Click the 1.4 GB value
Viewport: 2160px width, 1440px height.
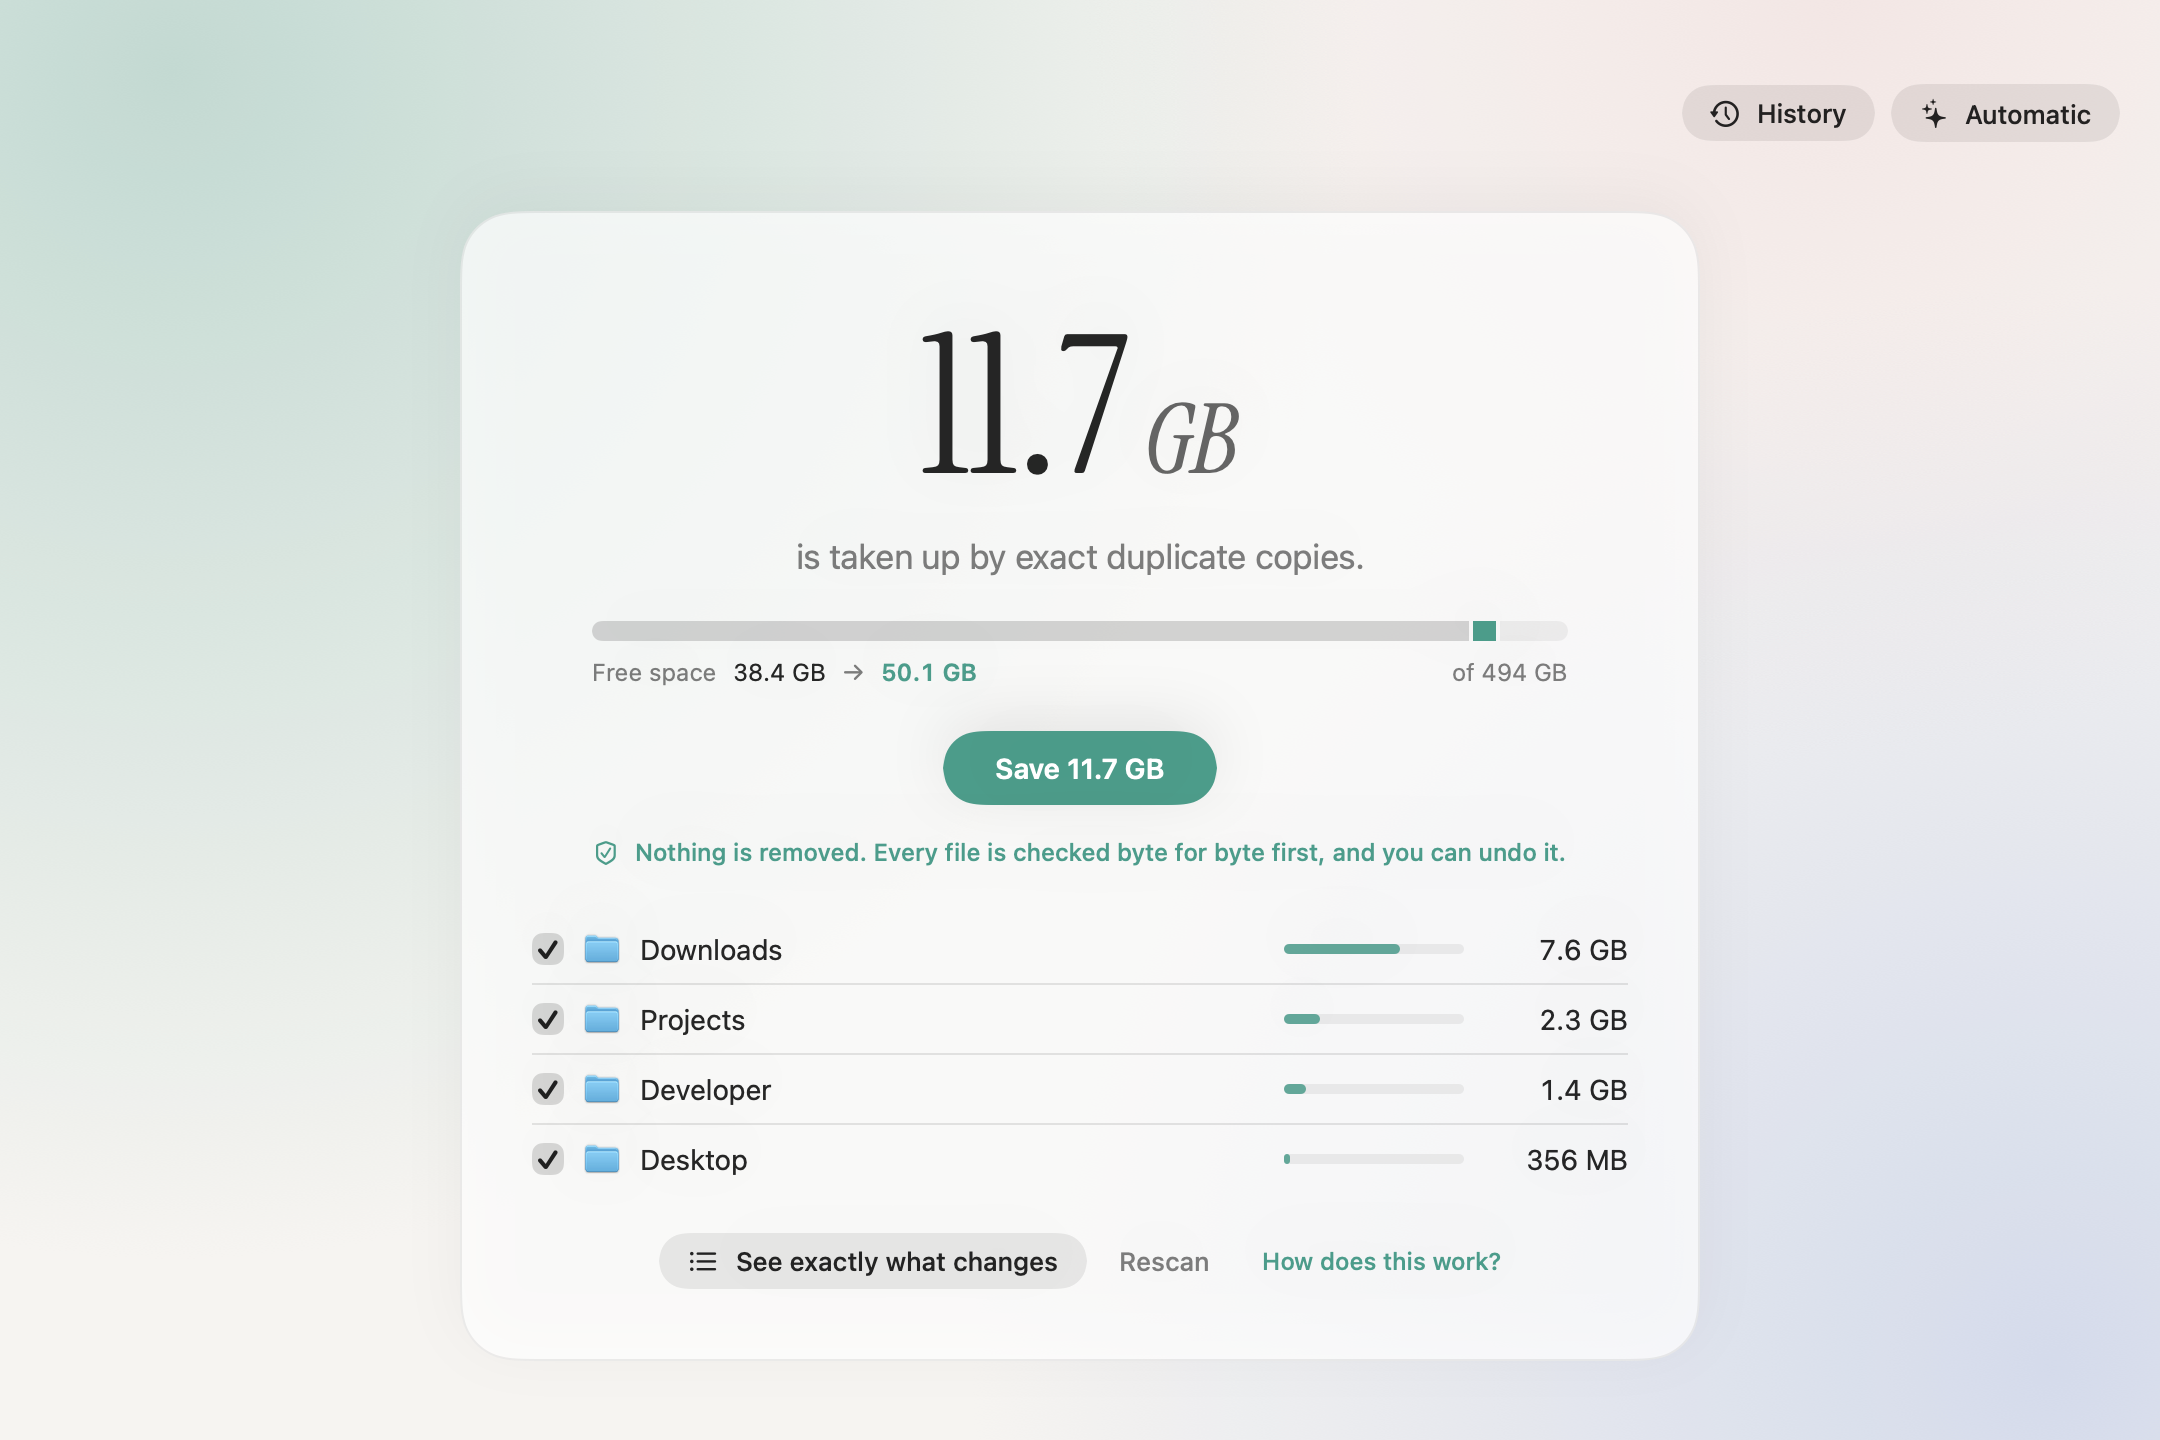click(x=1584, y=1090)
